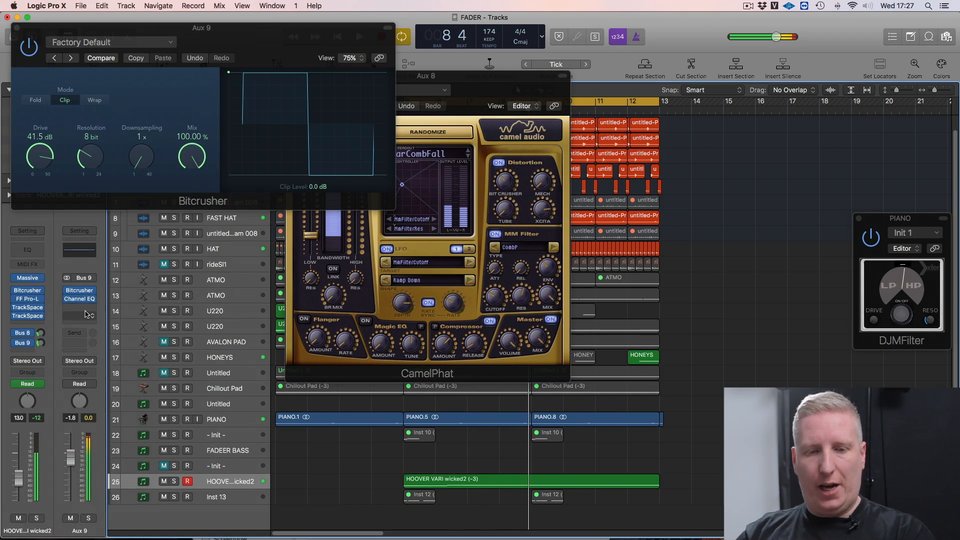960x540 pixels.
Task: Open the Drag No Overlap dropdown
Action: [x=794, y=90]
